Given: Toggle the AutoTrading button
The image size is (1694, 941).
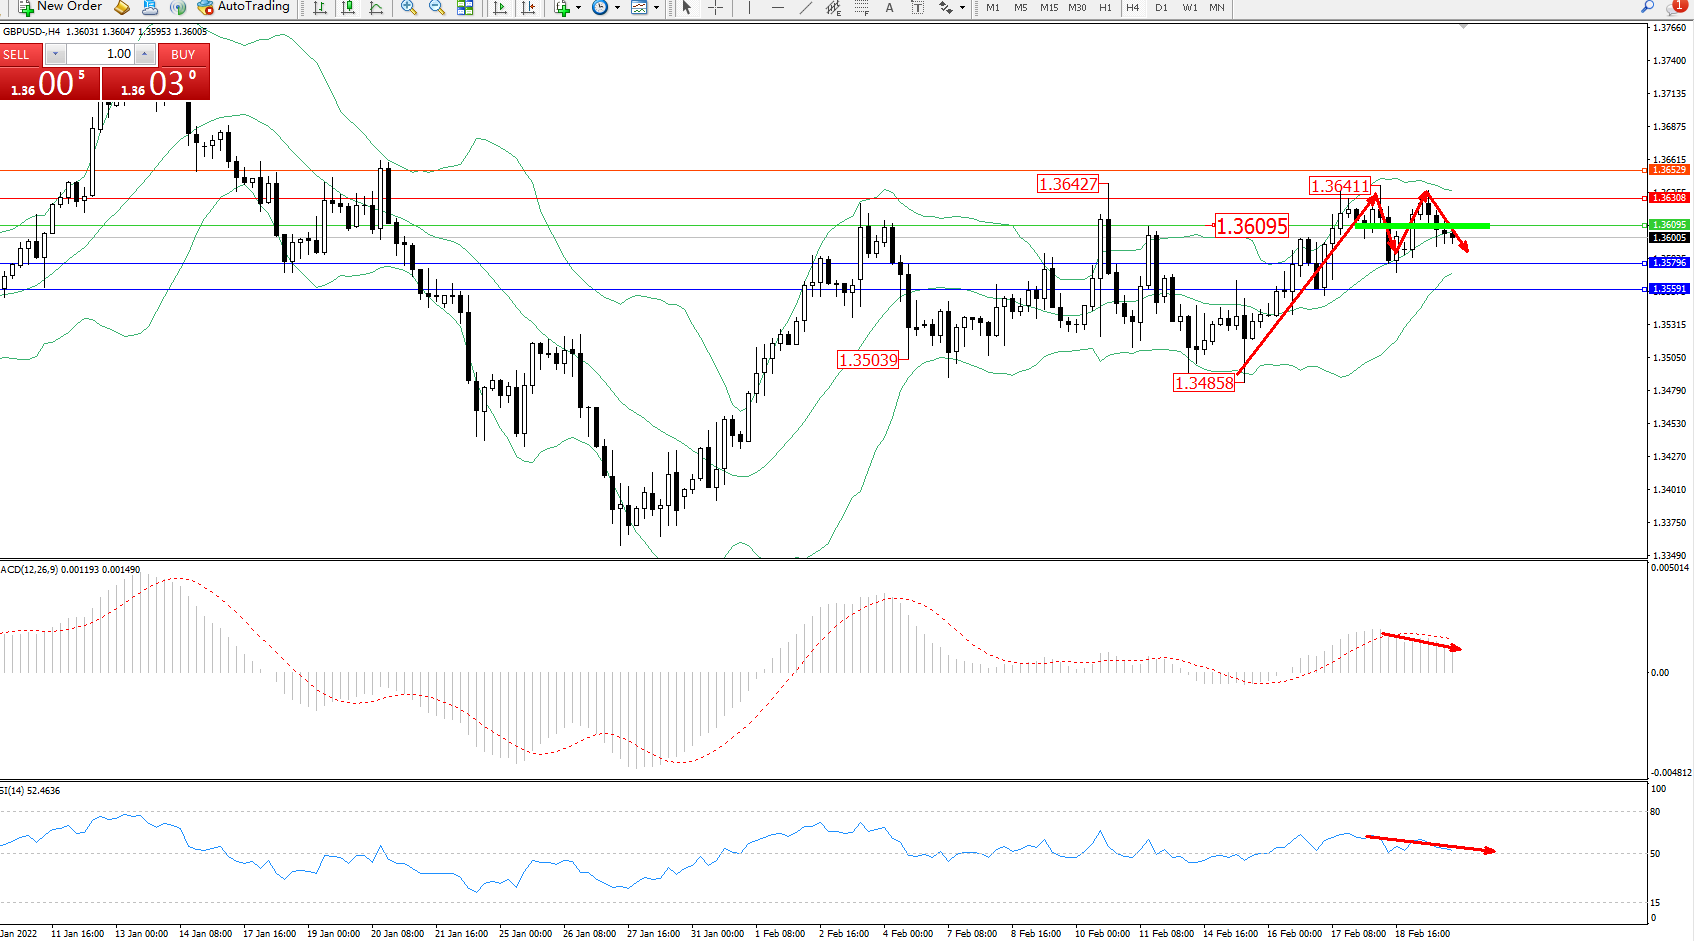Looking at the screenshot, I should (x=244, y=7).
